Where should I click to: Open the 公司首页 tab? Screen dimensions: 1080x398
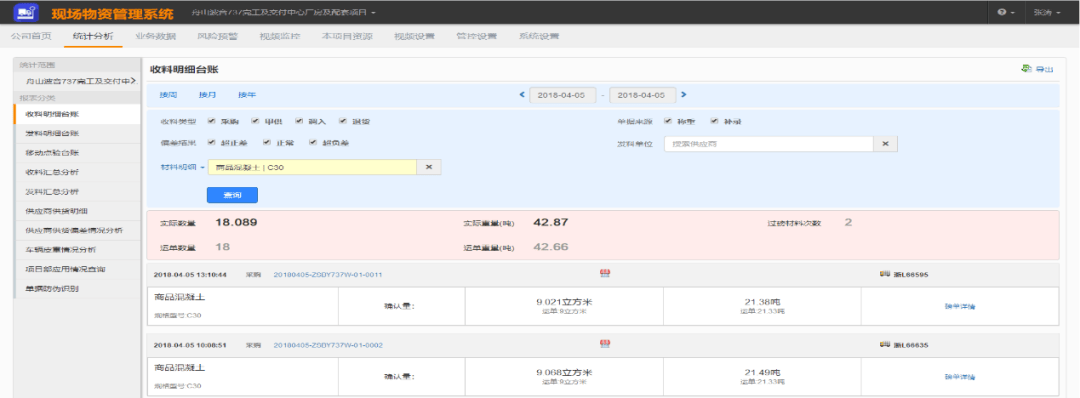(32, 36)
